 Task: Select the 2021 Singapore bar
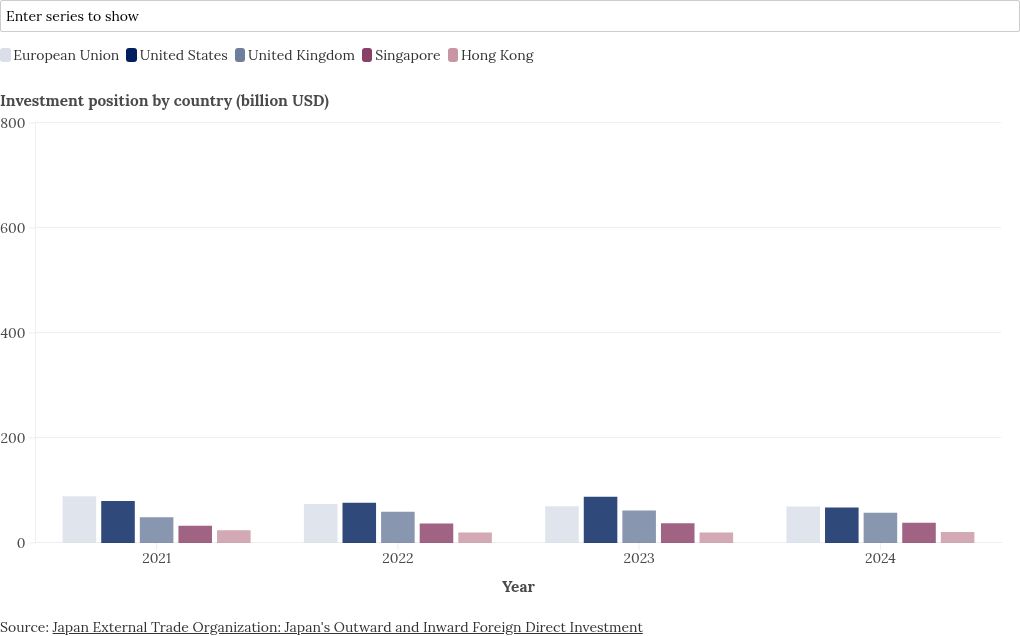[x=195, y=534]
